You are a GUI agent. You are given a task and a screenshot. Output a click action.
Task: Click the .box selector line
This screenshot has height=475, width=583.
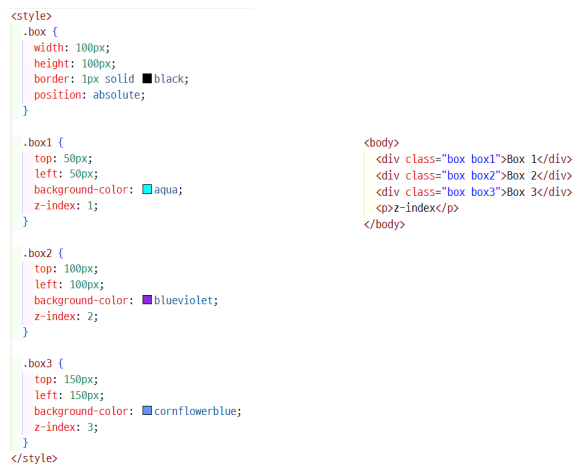[40, 32]
